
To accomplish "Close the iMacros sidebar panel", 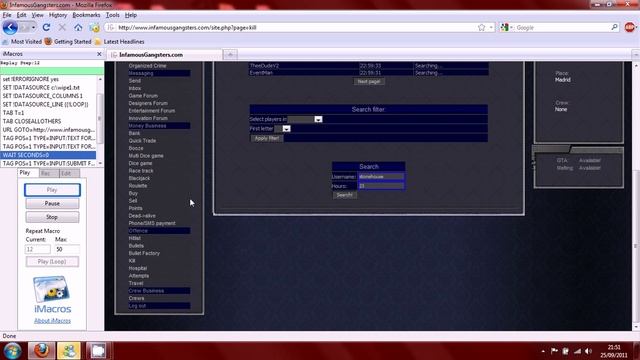I will pyautogui.click(x=99, y=54).
